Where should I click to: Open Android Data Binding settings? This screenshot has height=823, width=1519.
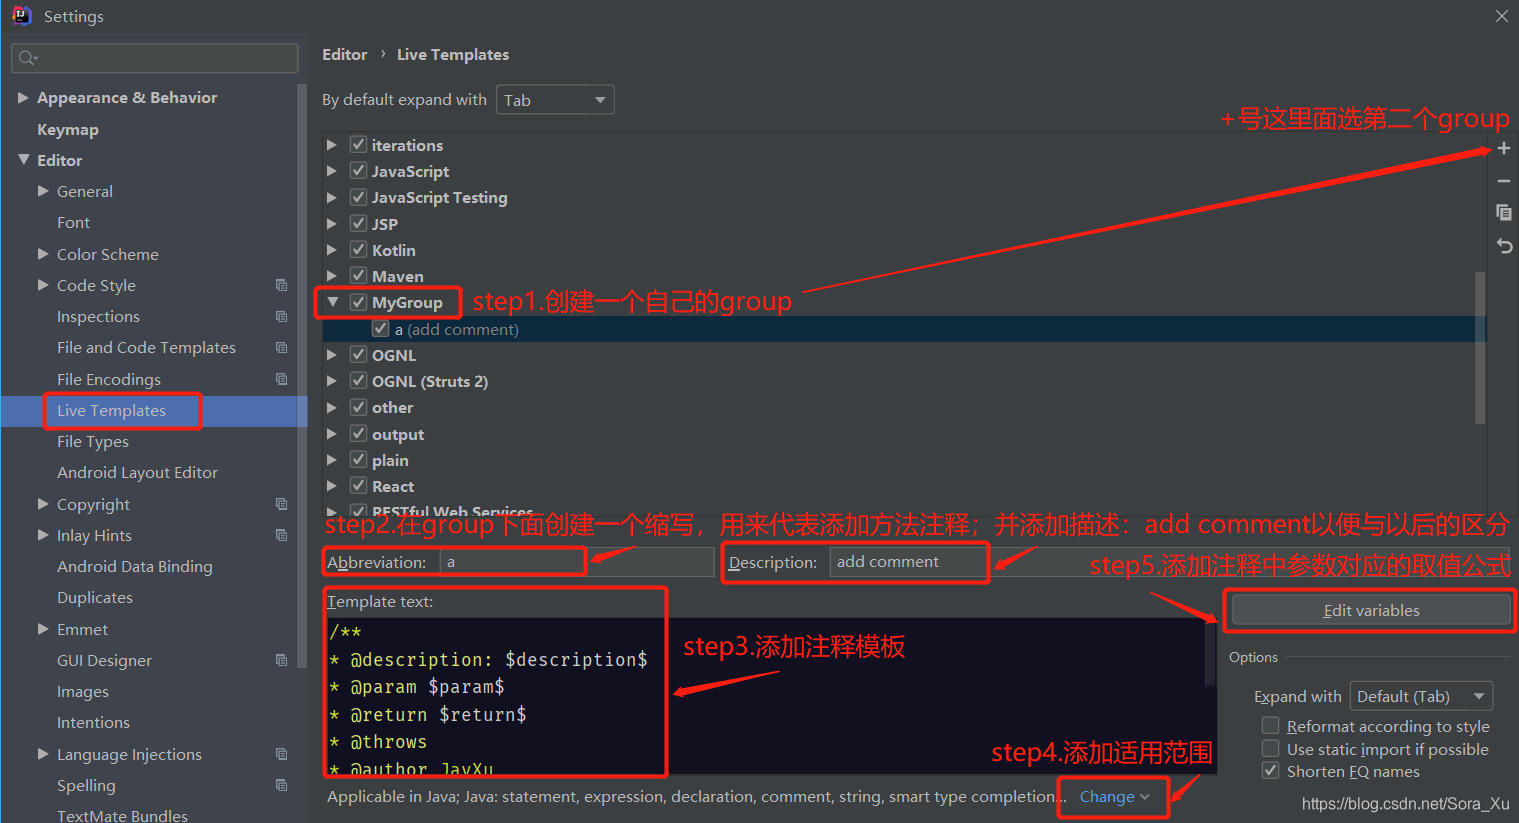(135, 566)
